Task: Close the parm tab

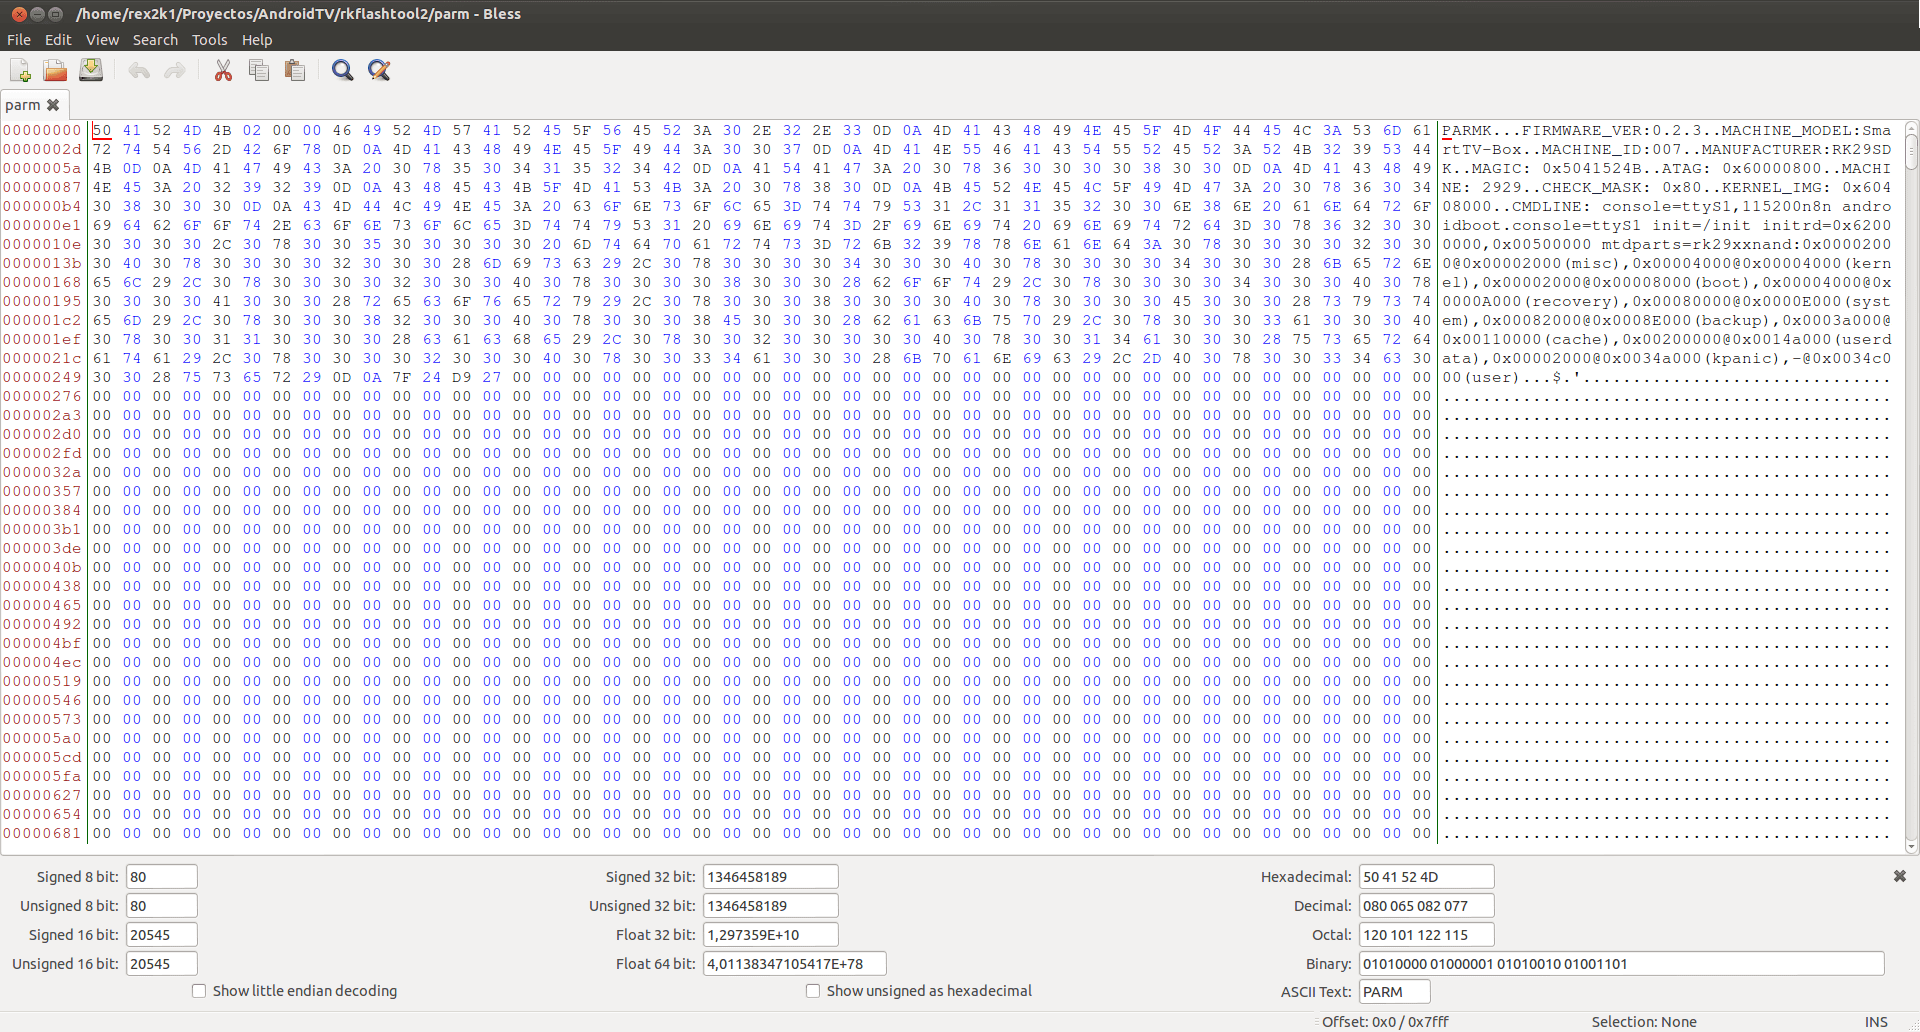Action: (x=53, y=105)
